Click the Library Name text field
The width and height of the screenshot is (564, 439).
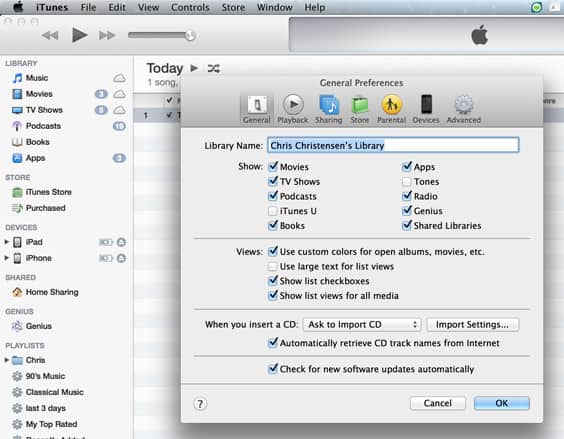tap(393, 145)
